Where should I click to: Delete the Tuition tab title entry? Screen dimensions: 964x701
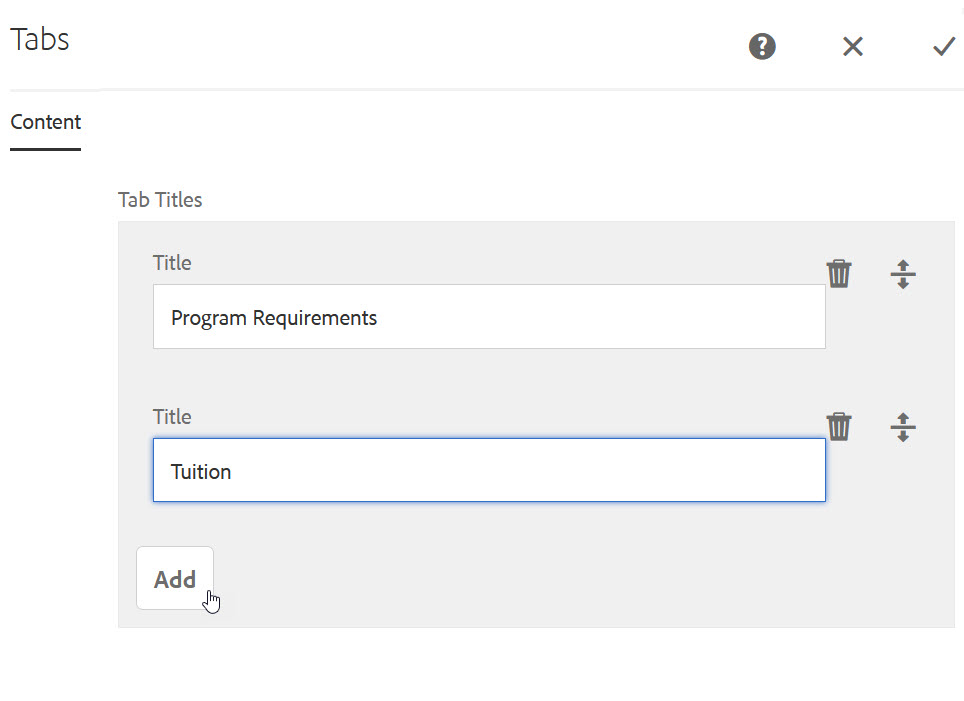[x=839, y=427]
